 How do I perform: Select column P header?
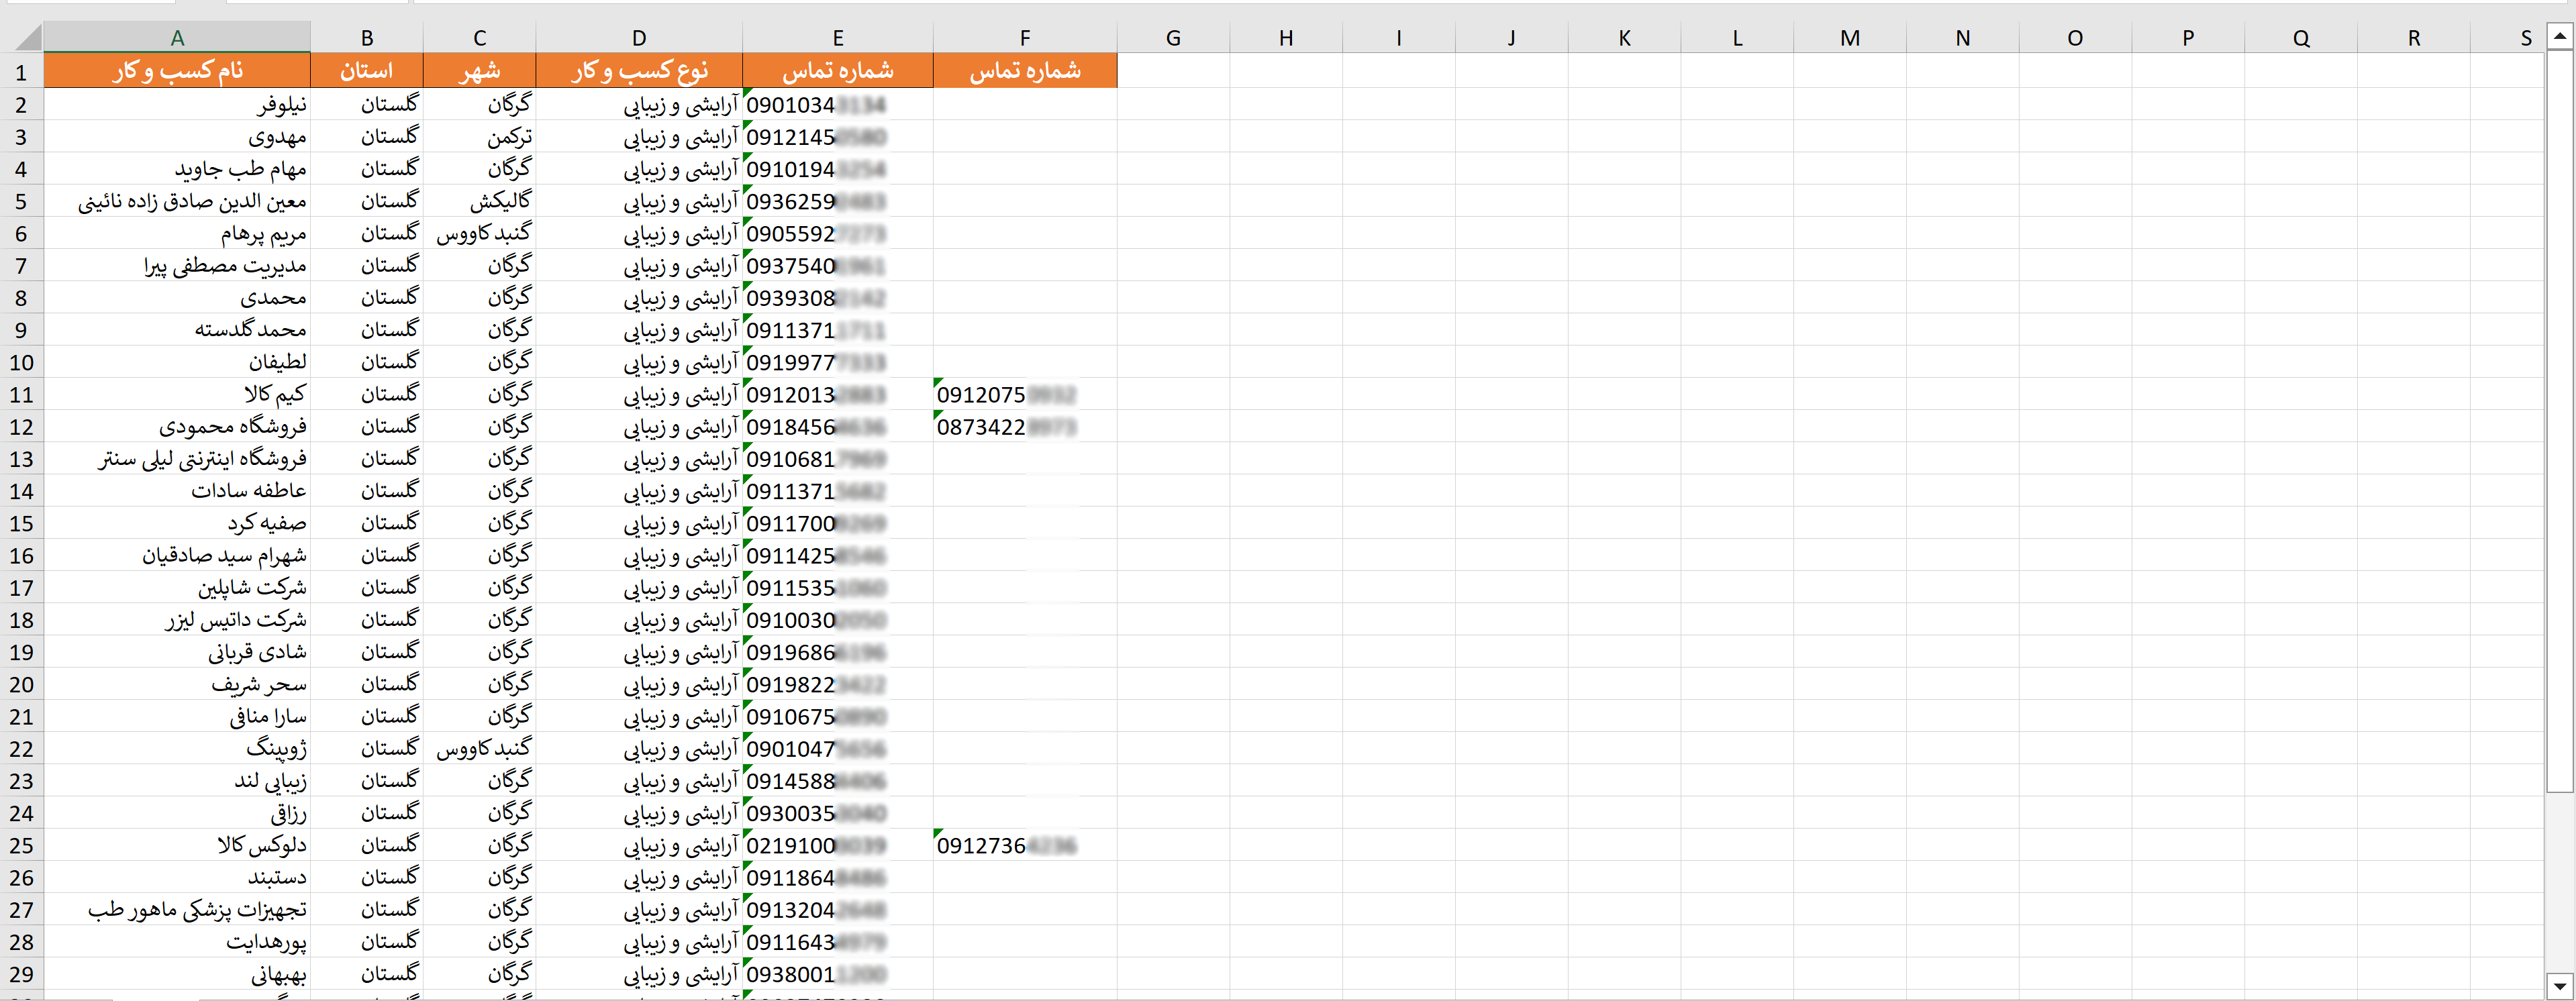[x=2188, y=38]
